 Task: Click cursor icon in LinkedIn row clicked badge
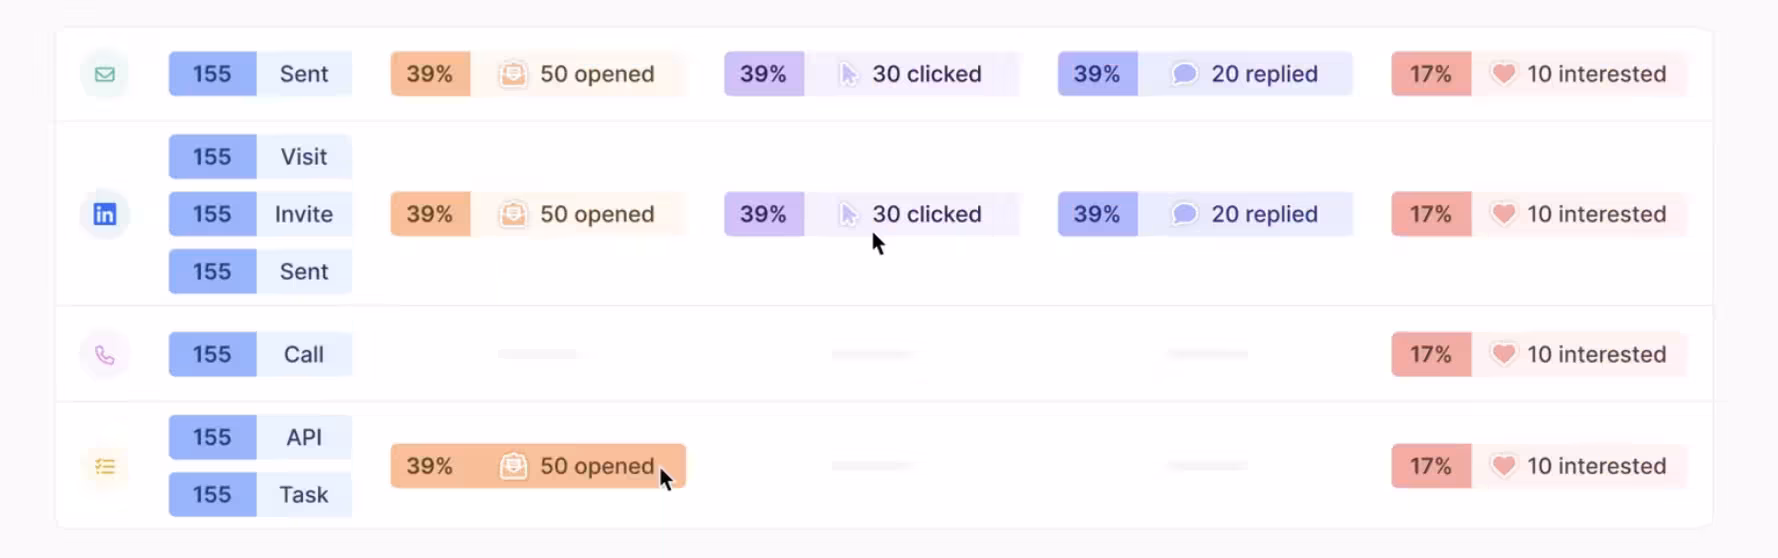(848, 214)
